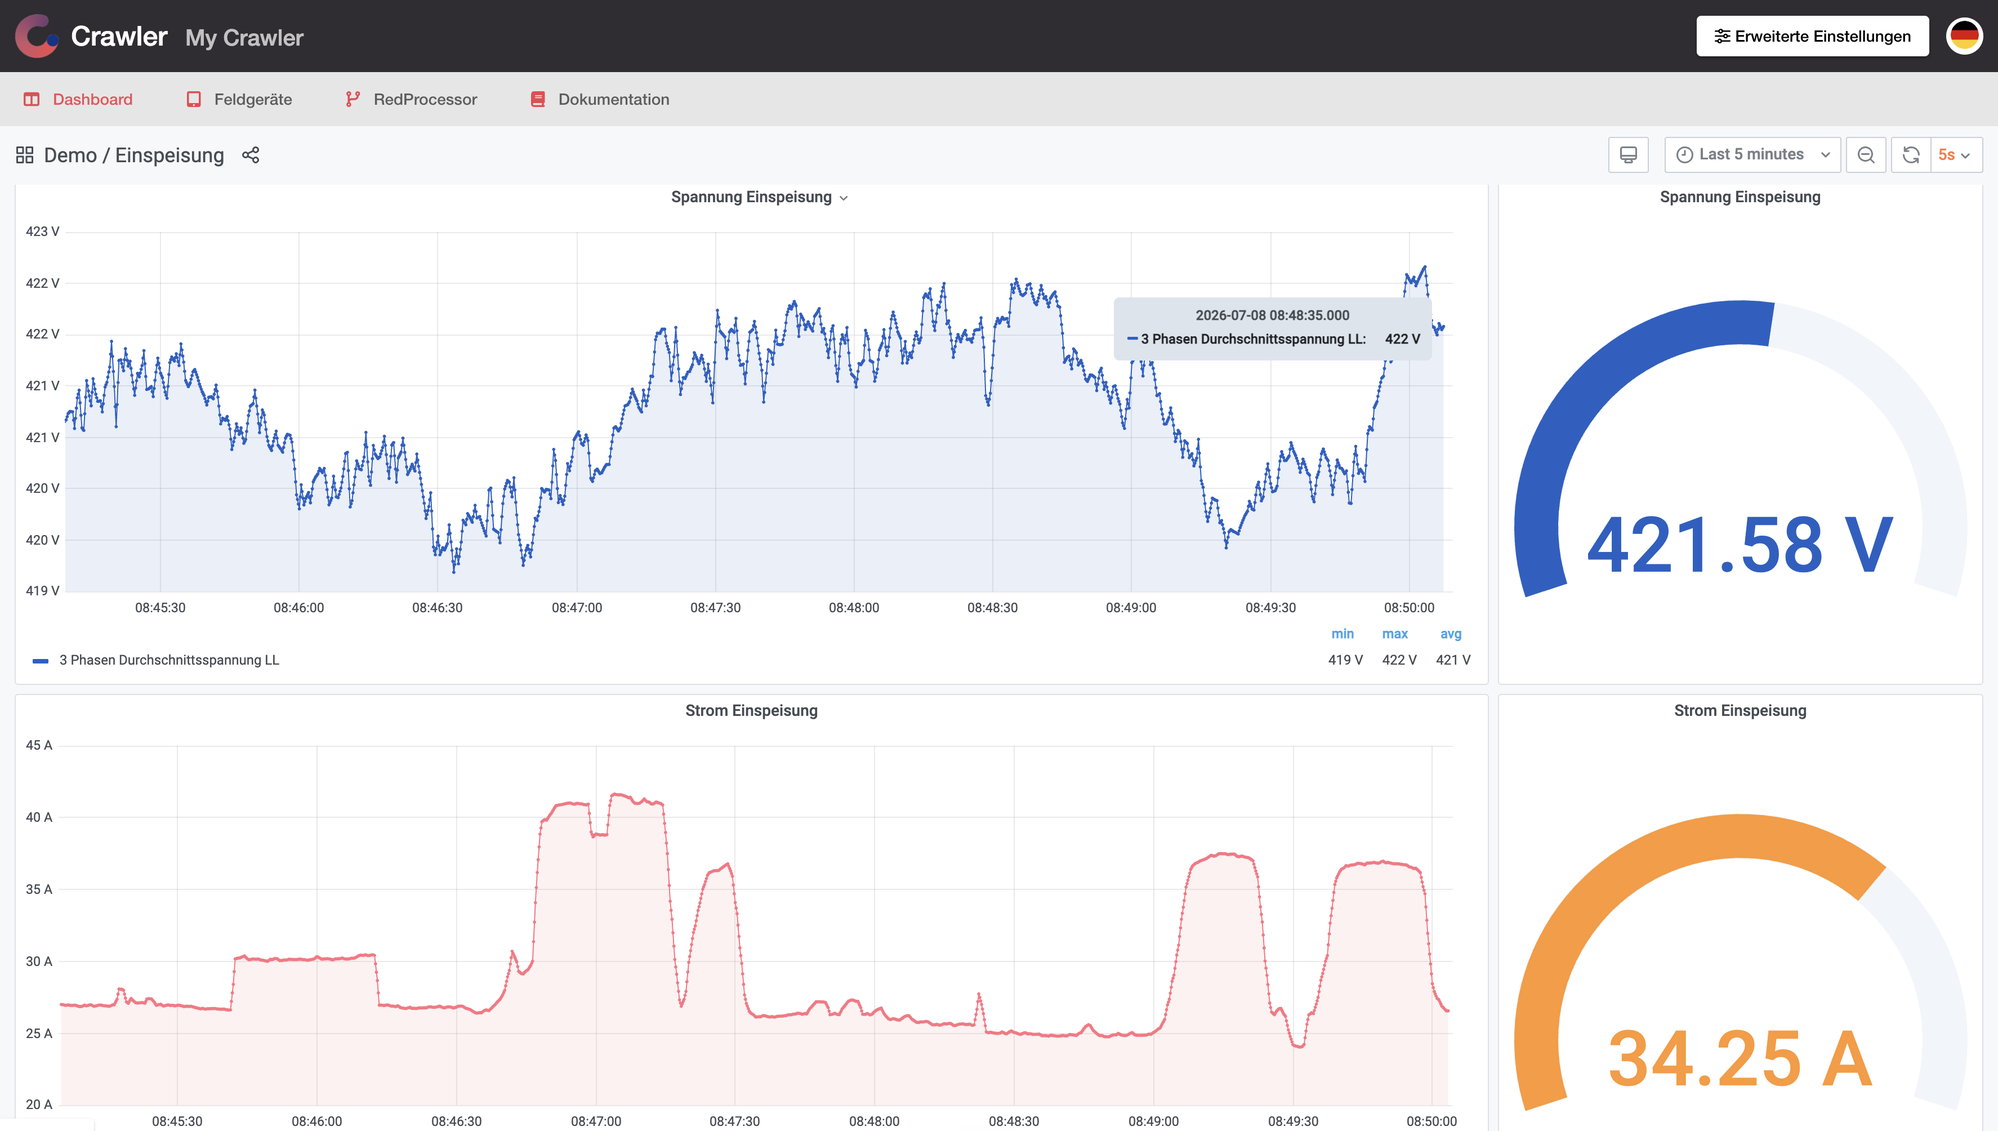Sort legend by min column

pyautogui.click(x=1342, y=634)
